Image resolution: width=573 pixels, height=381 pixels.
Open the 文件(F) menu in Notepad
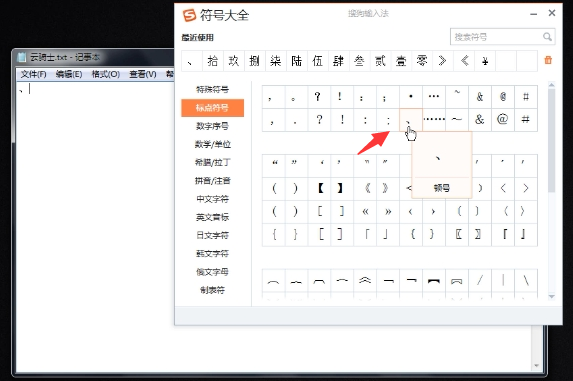coord(33,74)
